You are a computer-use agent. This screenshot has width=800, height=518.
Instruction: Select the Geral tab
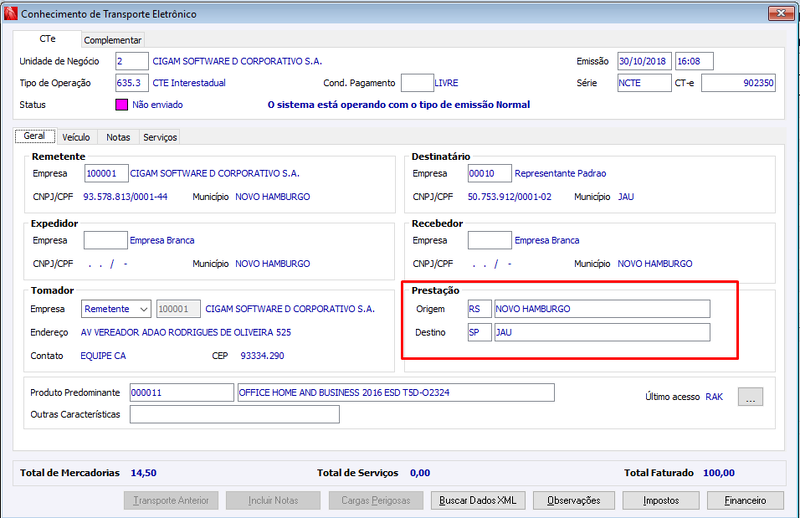pos(35,136)
